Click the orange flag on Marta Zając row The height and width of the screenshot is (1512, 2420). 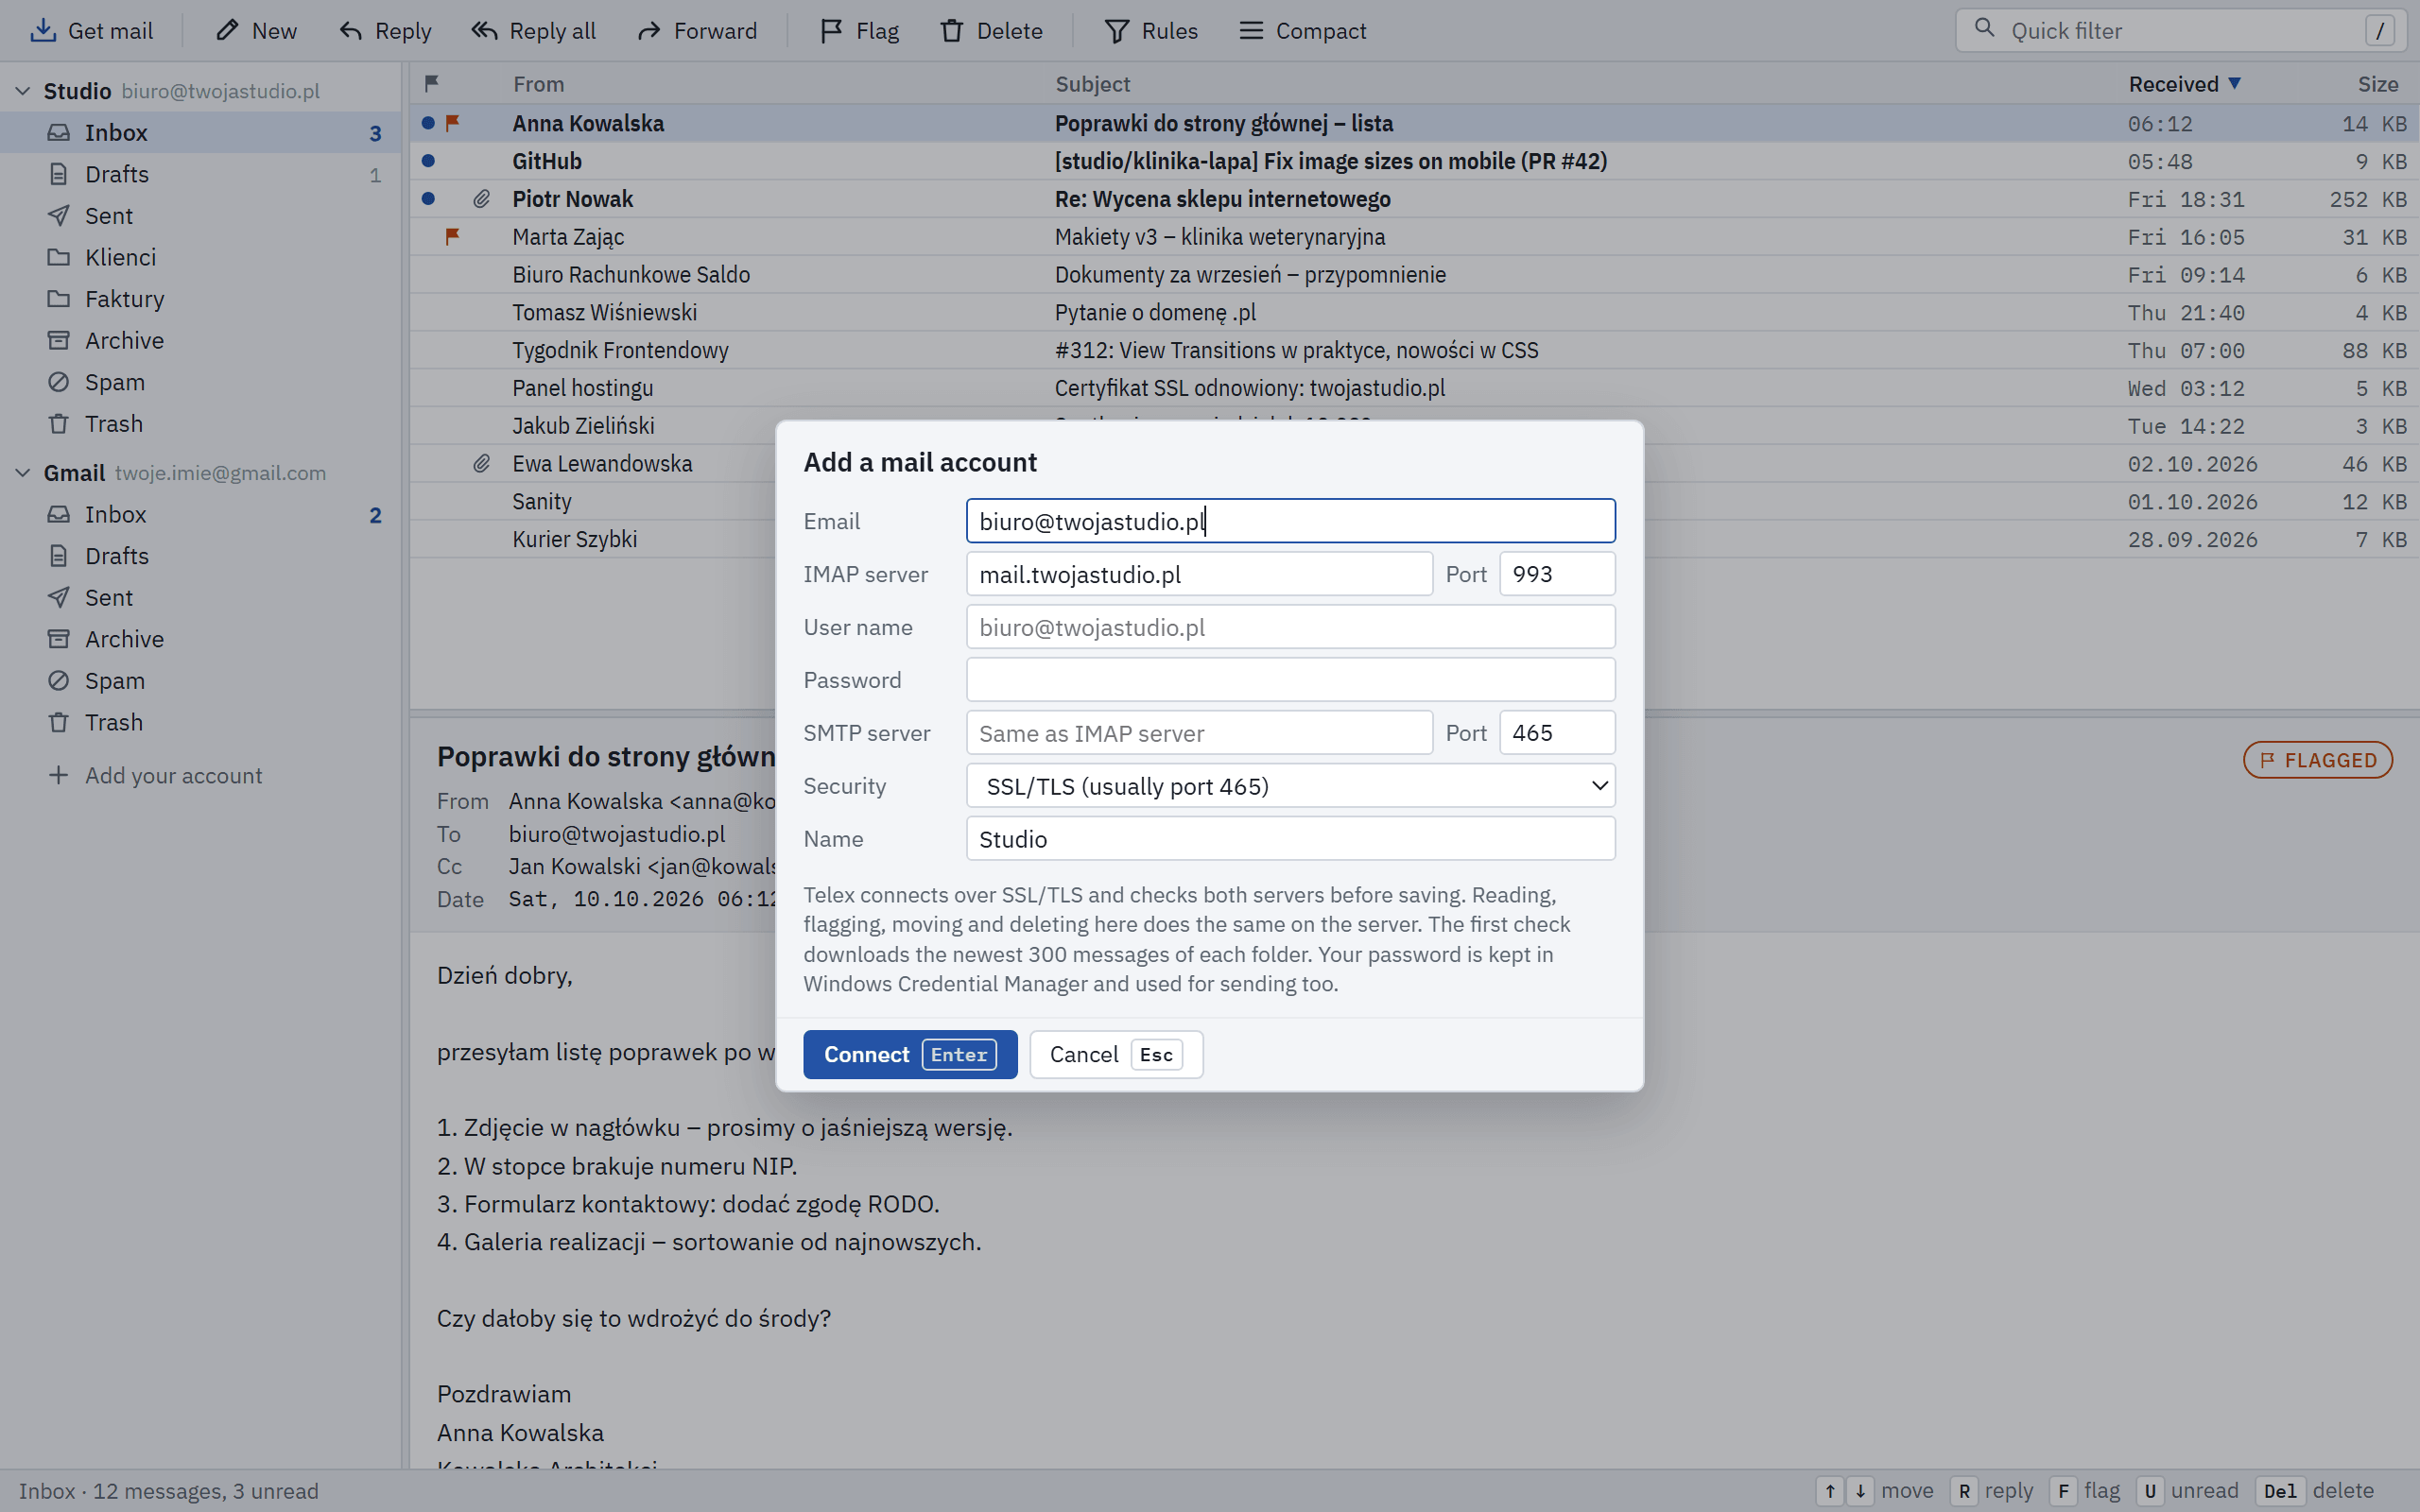452,236
